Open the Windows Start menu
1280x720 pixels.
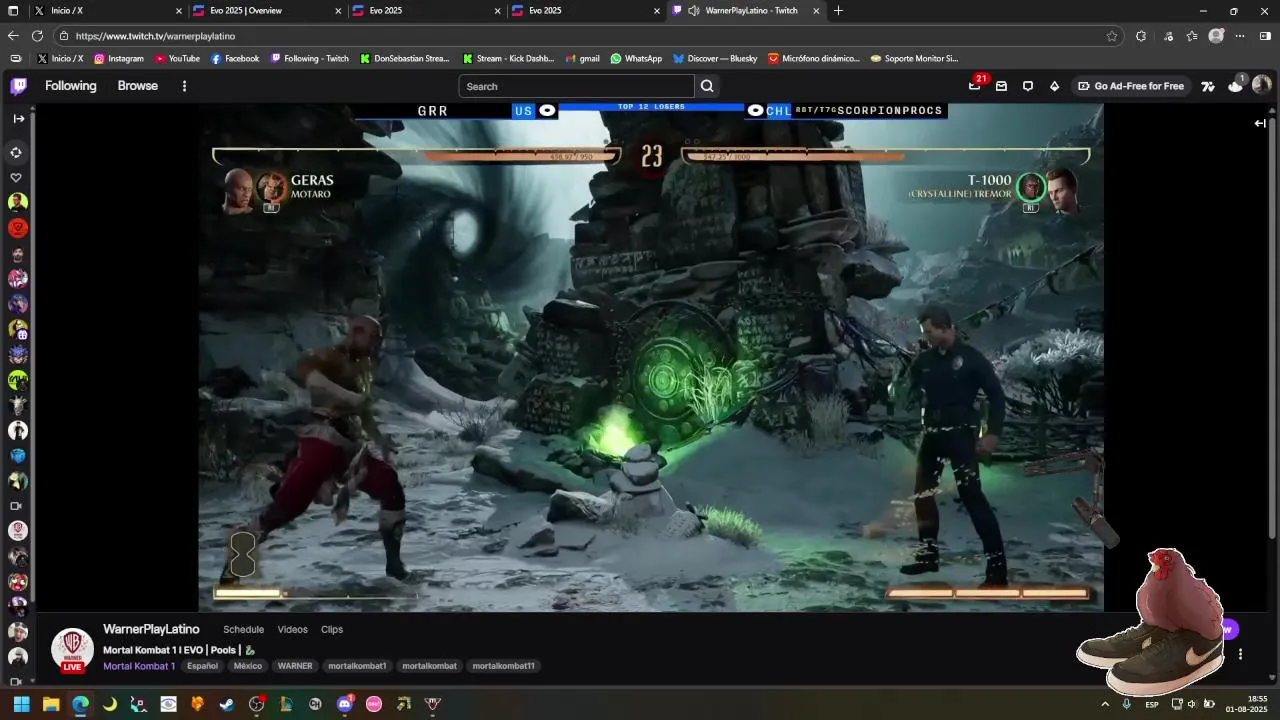click(21, 704)
